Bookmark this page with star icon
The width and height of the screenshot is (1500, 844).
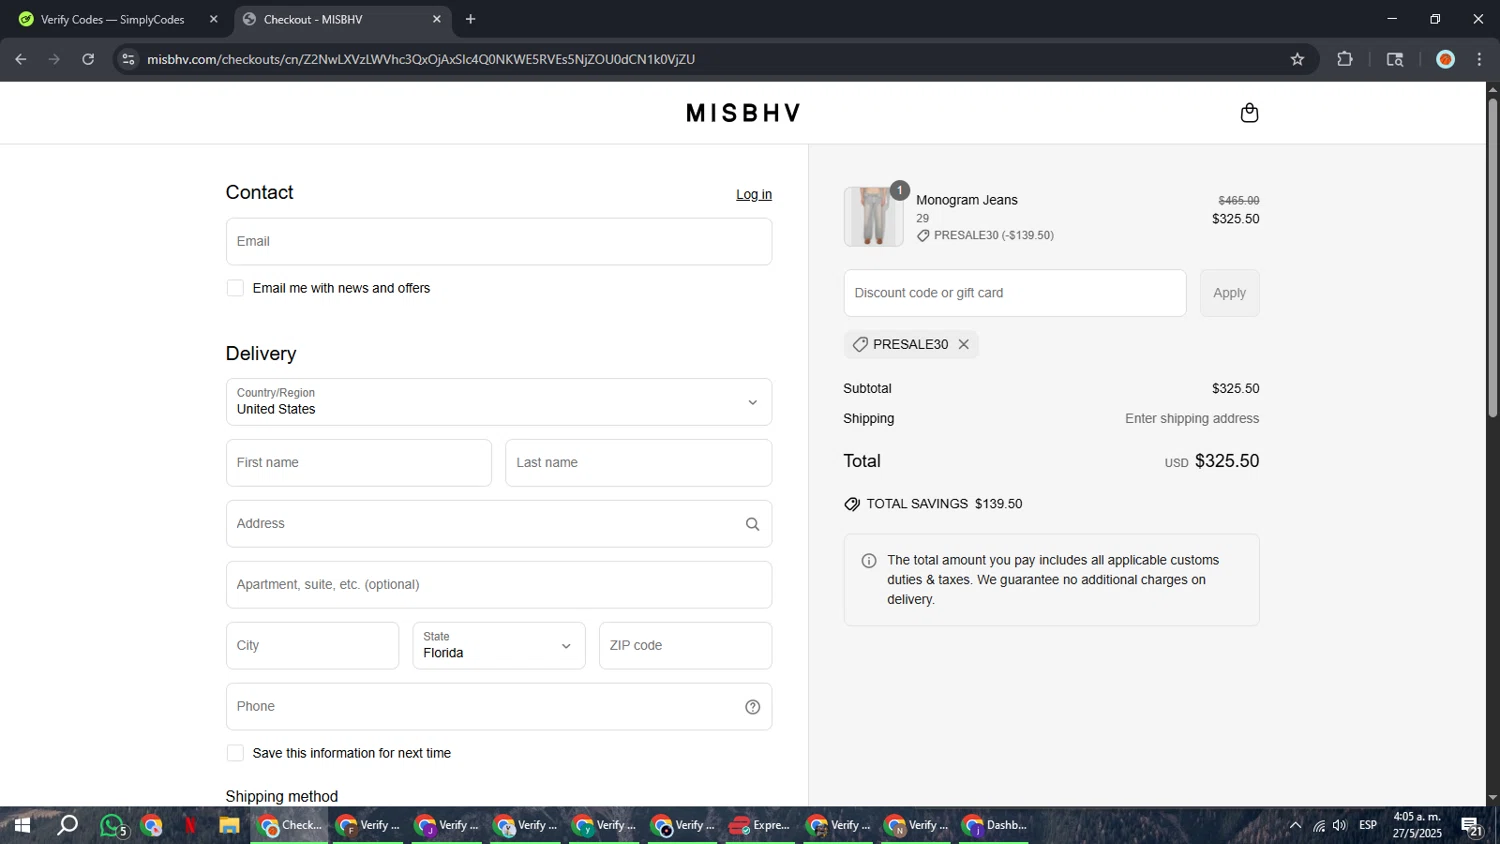(x=1297, y=59)
